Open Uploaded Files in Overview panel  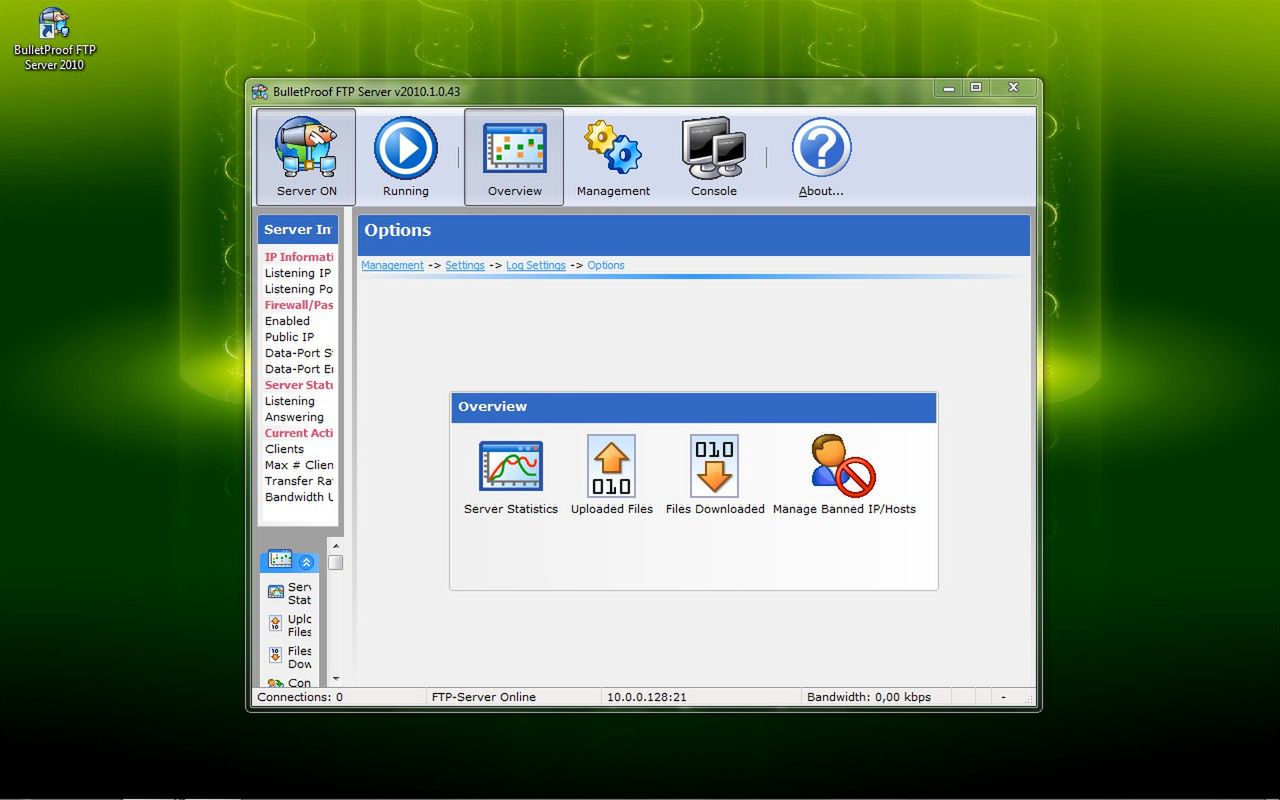[612, 476]
